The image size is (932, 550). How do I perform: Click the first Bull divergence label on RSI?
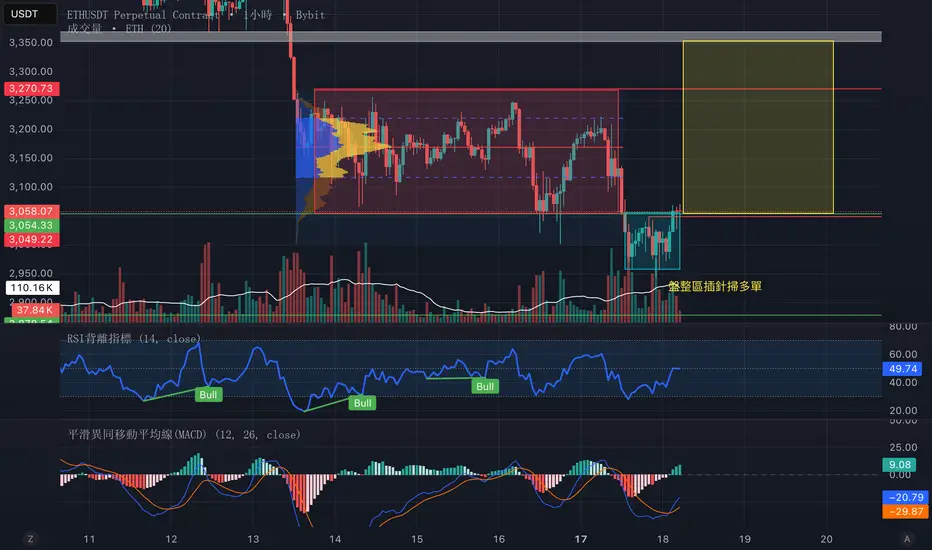[208, 395]
